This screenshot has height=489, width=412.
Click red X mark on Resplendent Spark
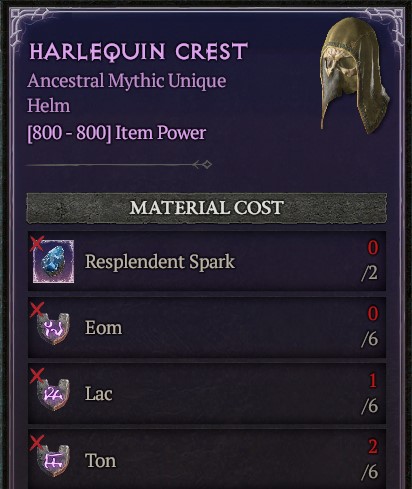click(x=37, y=244)
